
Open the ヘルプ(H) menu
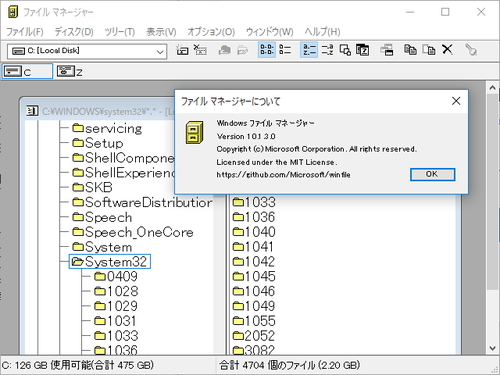(x=322, y=32)
